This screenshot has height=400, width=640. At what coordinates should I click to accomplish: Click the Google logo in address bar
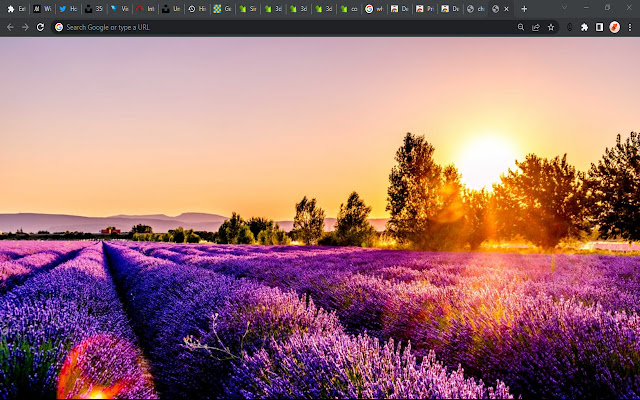[x=59, y=27]
